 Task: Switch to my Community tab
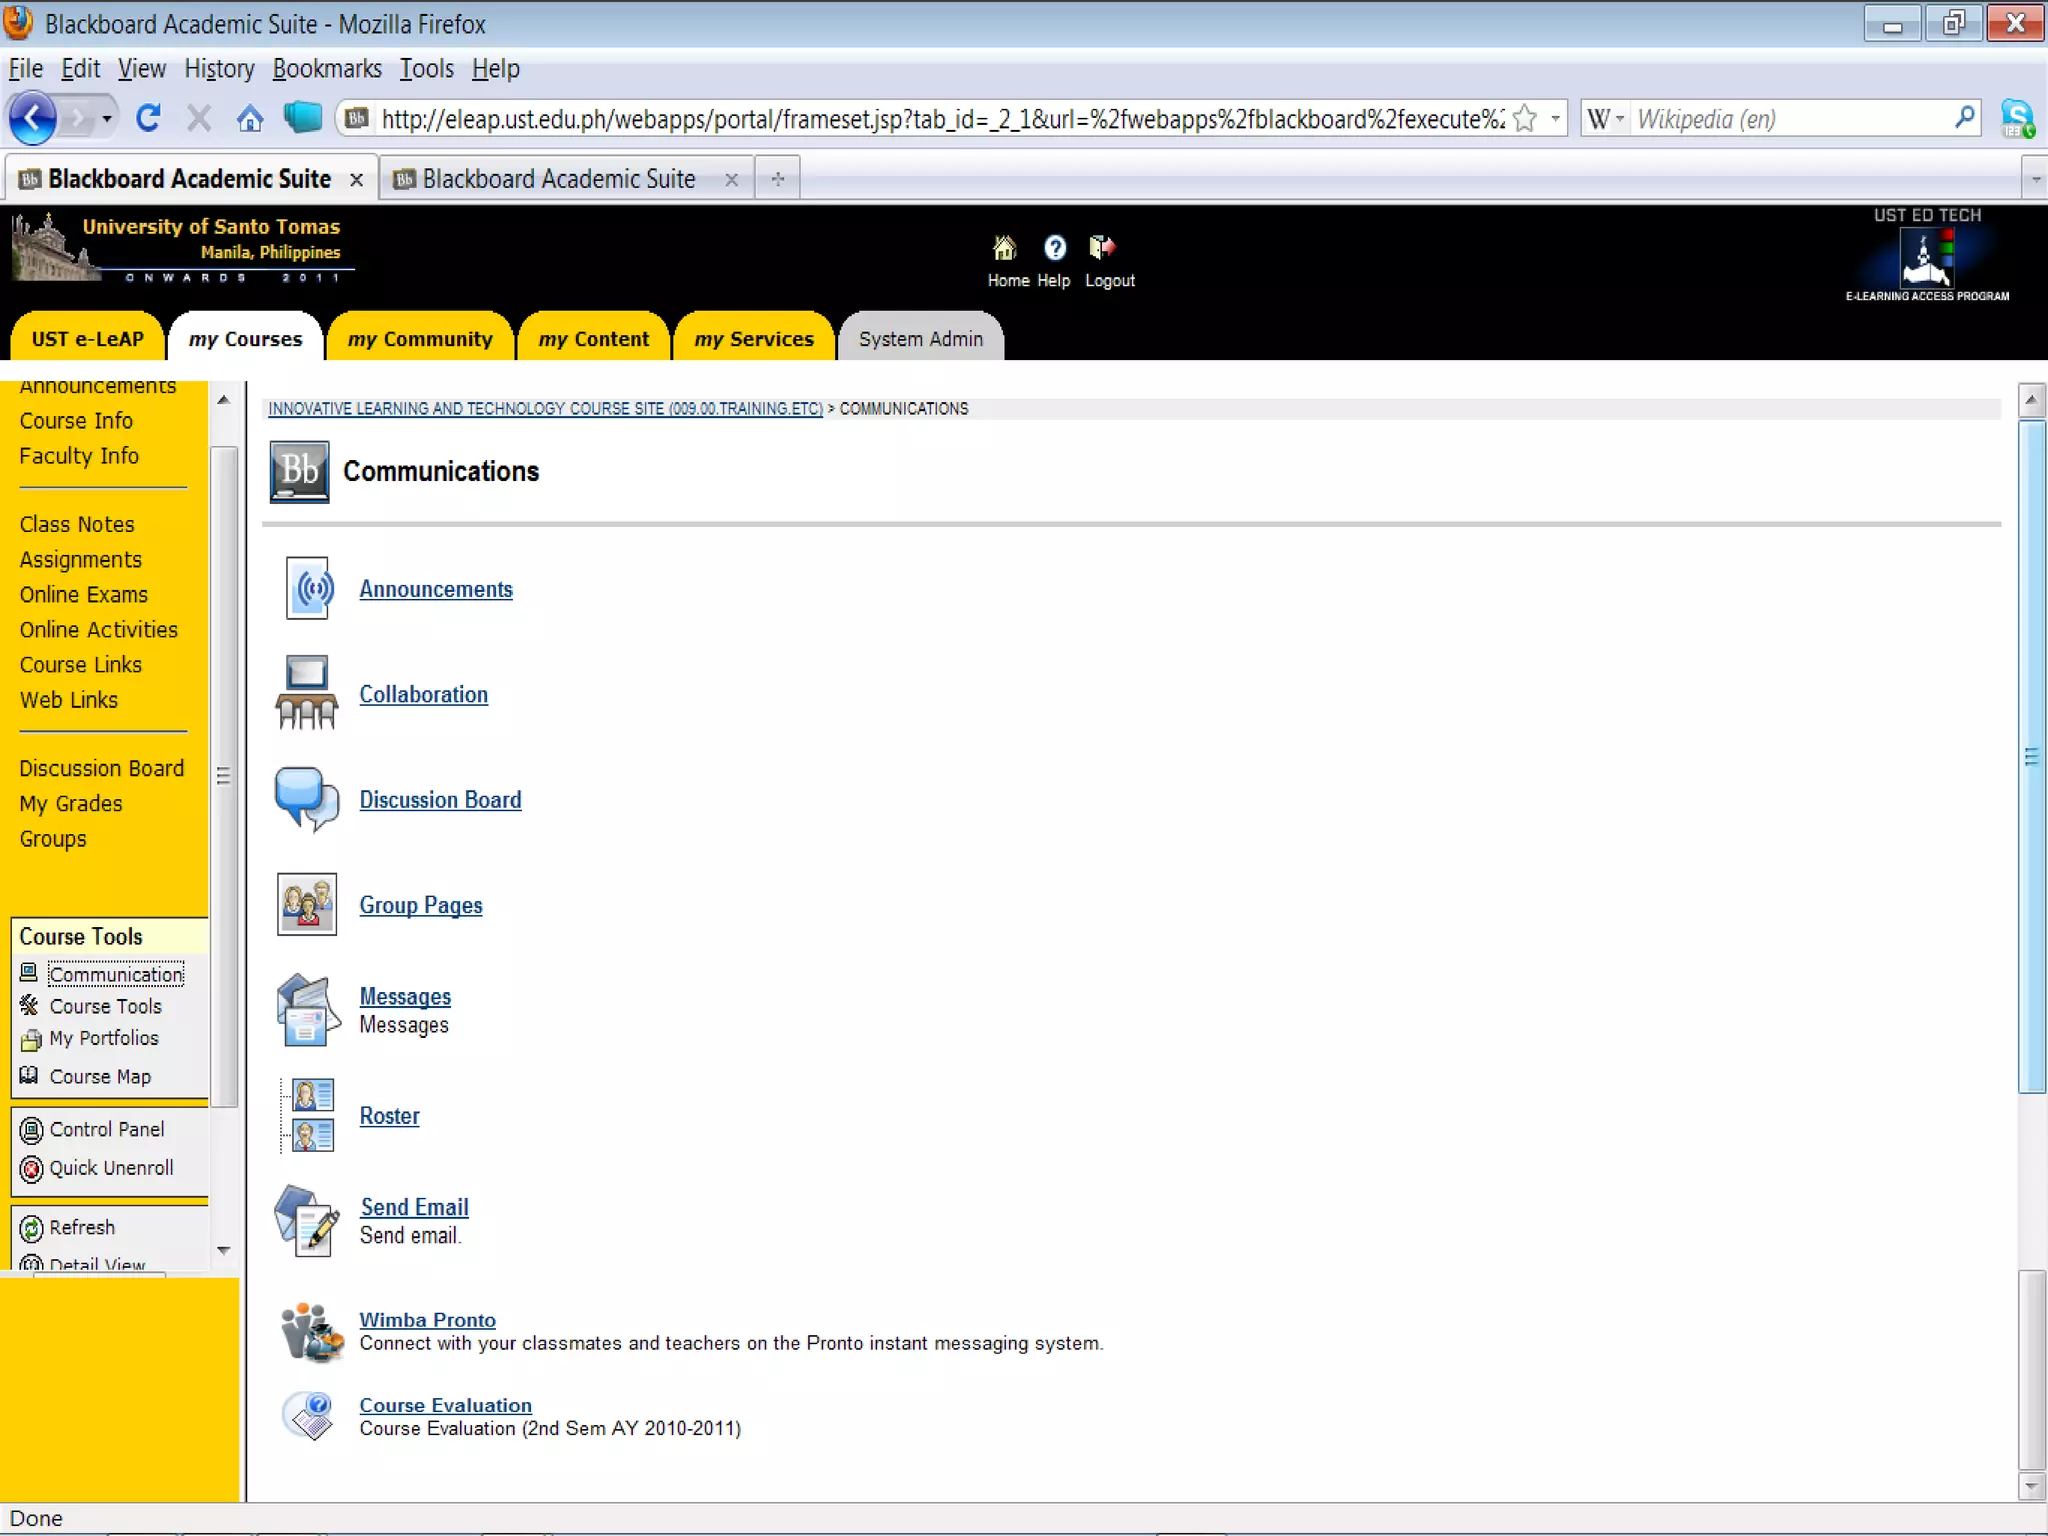click(x=420, y=339)
